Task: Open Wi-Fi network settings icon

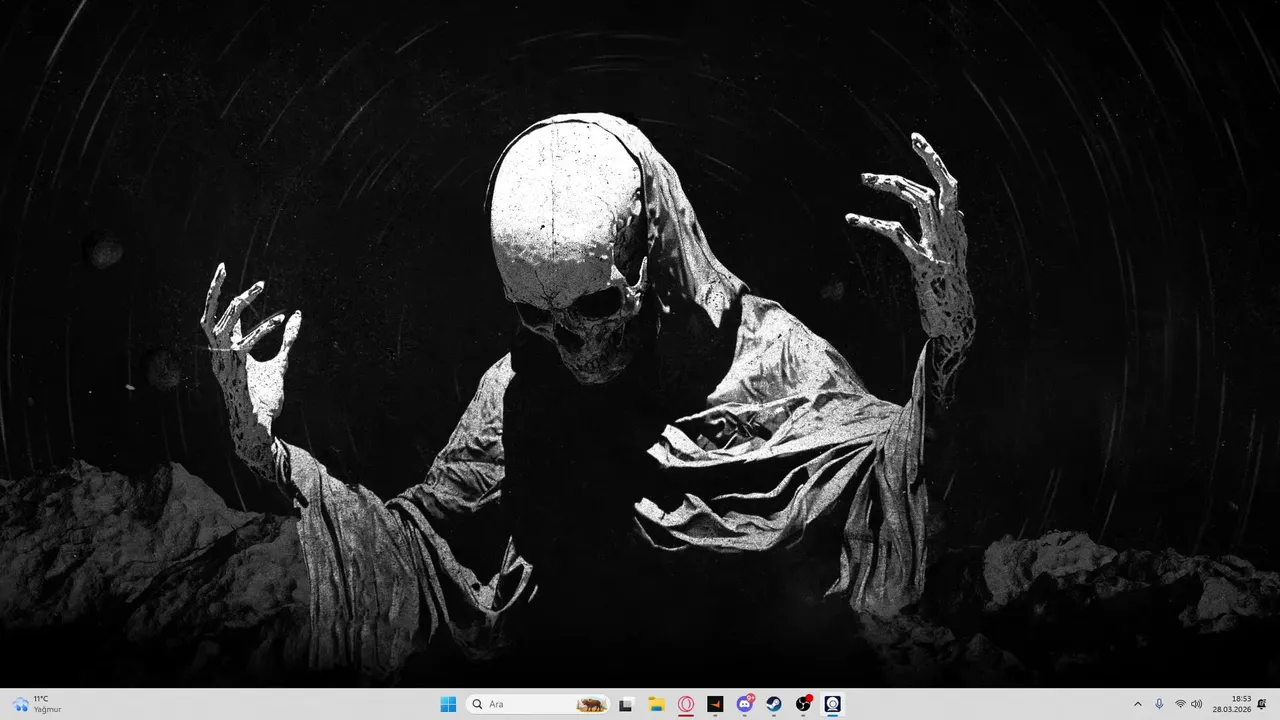Action: coord(1180,704)
